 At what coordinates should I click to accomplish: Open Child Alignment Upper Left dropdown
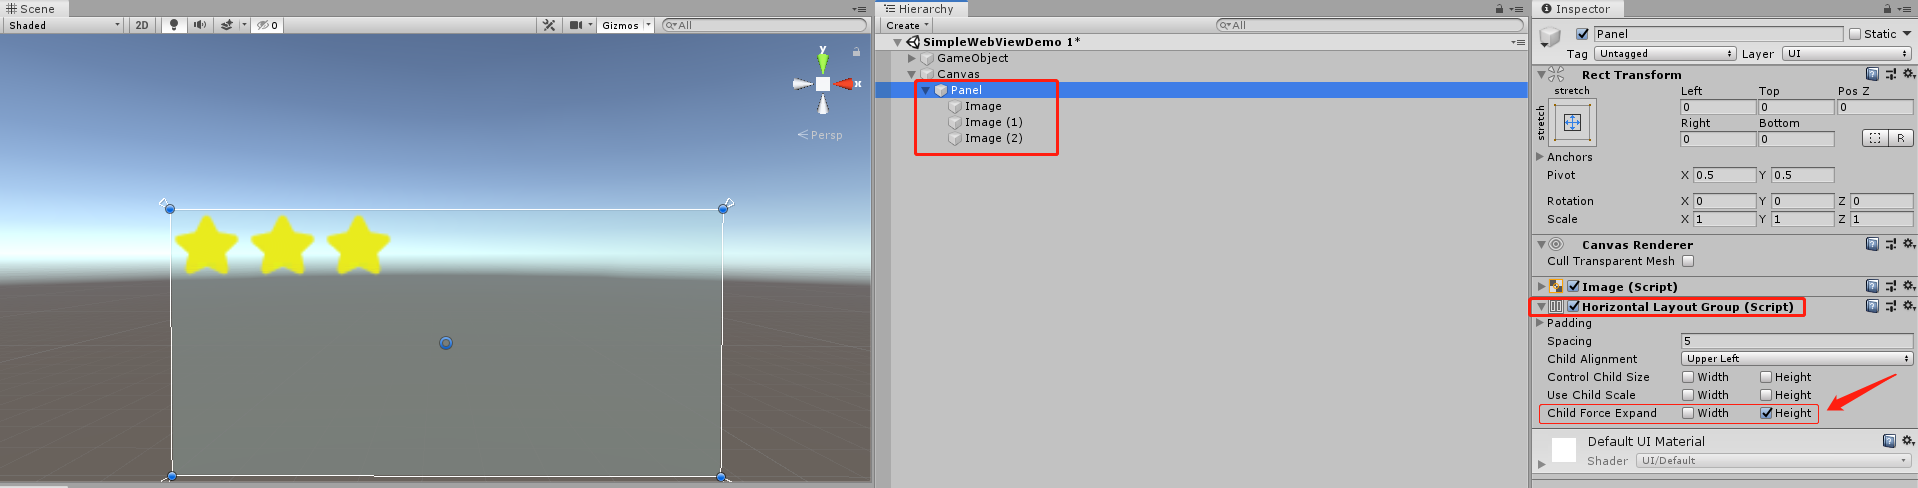pos(1797,359)
